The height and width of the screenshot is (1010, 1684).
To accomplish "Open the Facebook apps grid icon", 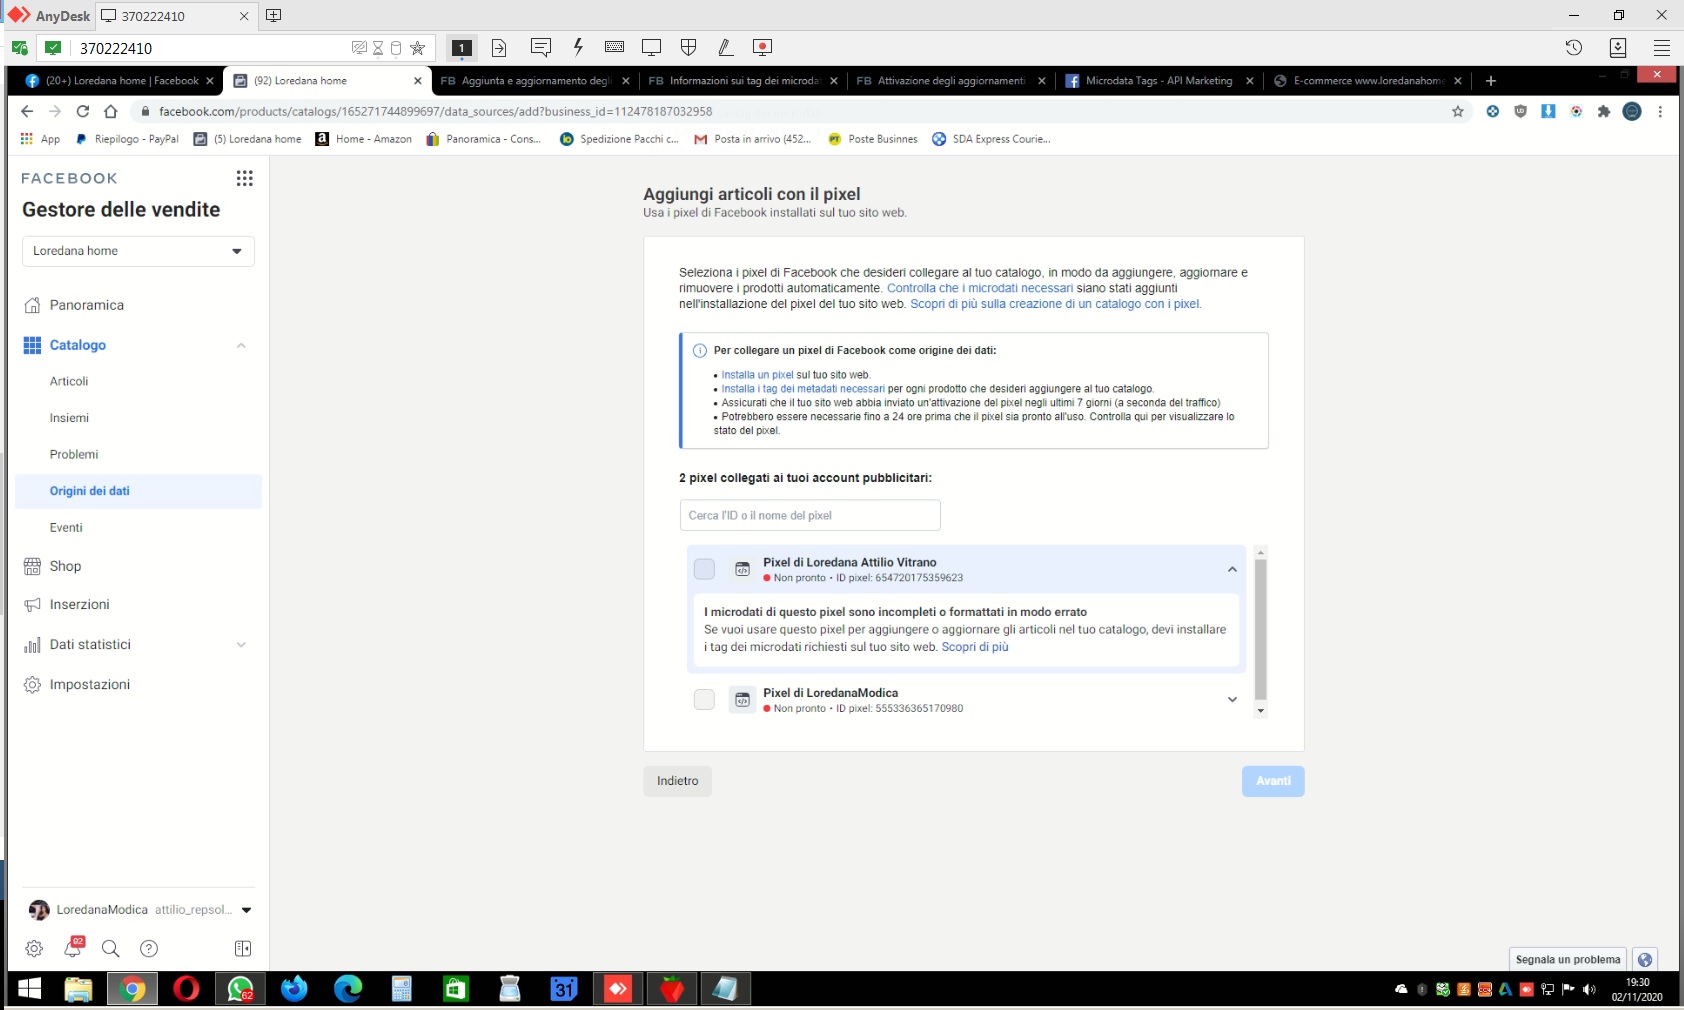I will [244, 178].
